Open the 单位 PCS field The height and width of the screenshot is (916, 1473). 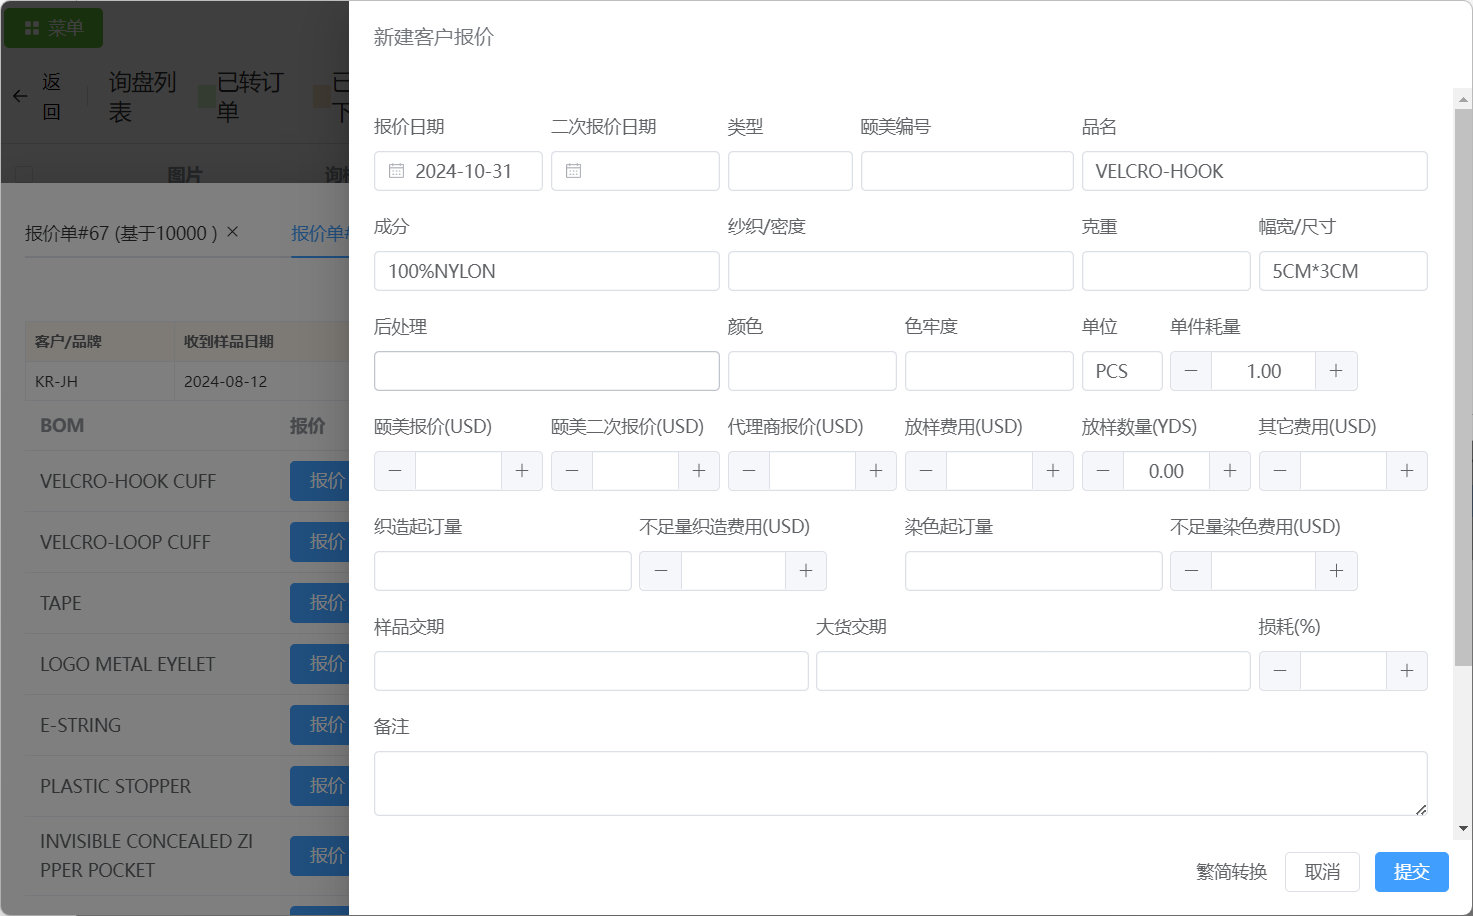coord(1121,371)
